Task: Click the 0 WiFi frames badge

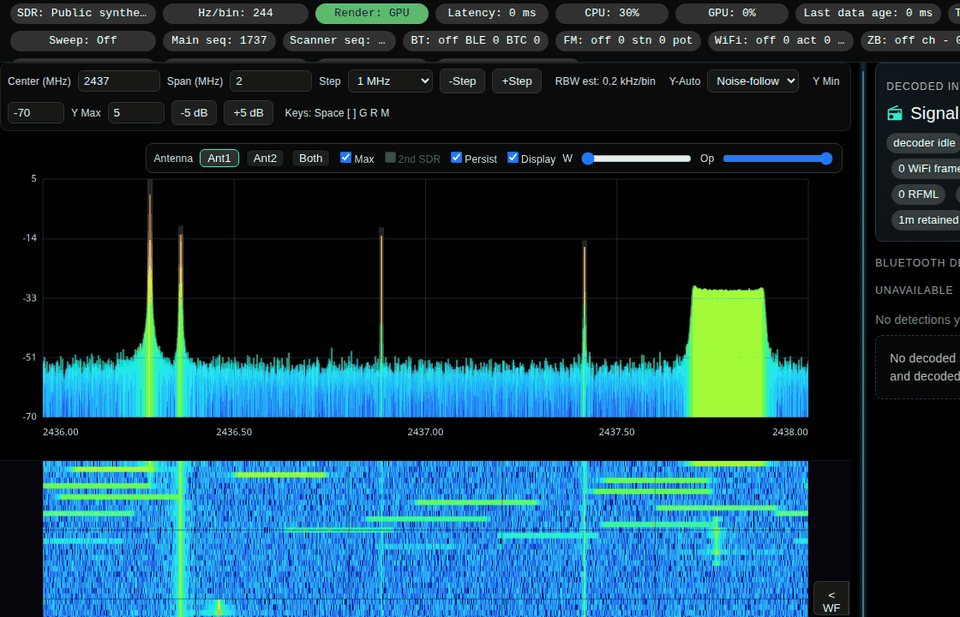Action: click(x=927, y=168)
